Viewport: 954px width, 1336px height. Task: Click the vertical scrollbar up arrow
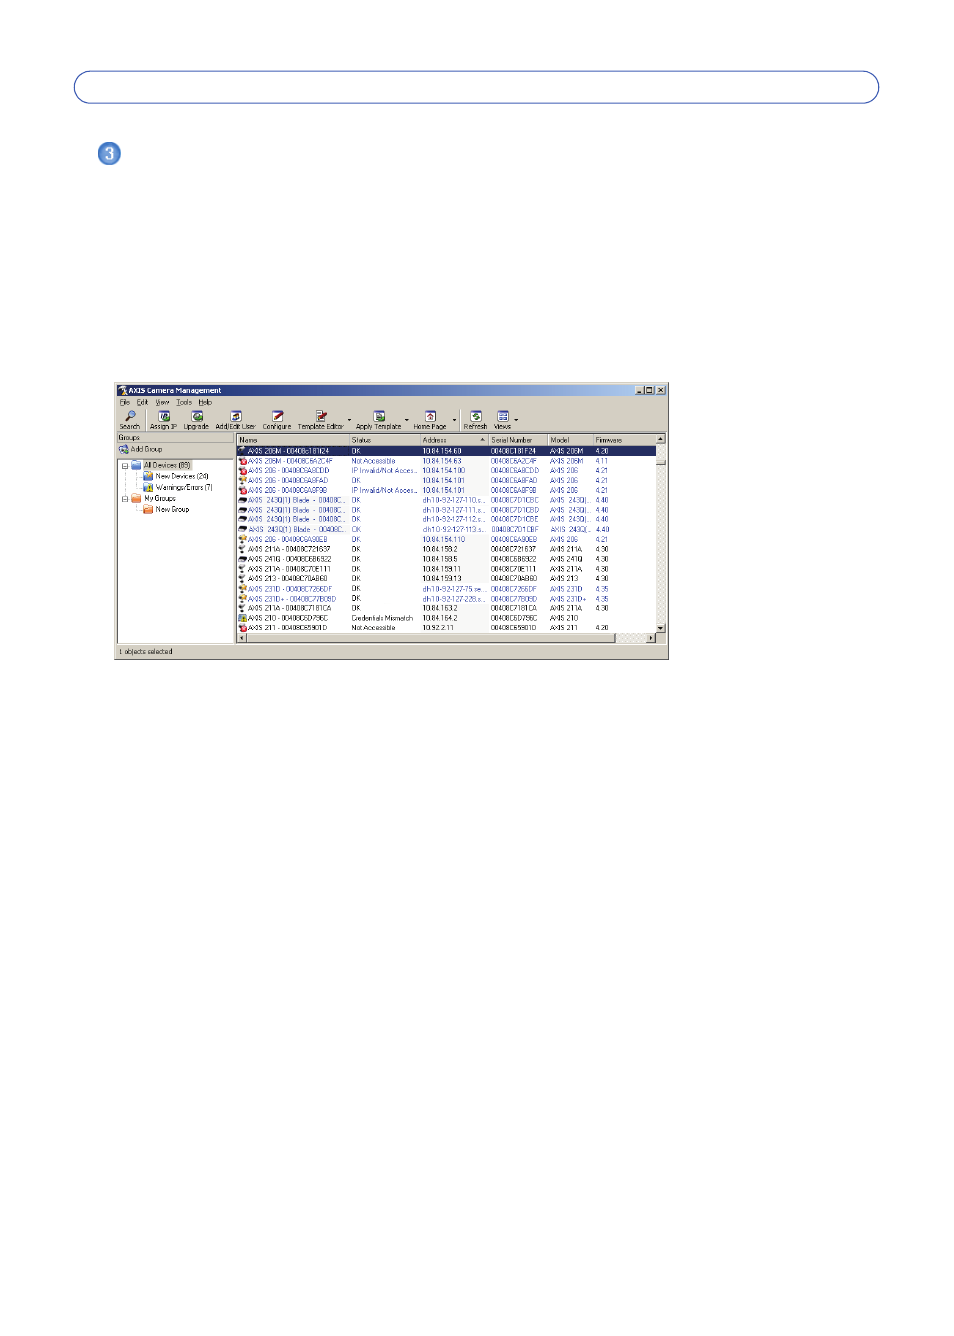(x=661, y=440)
